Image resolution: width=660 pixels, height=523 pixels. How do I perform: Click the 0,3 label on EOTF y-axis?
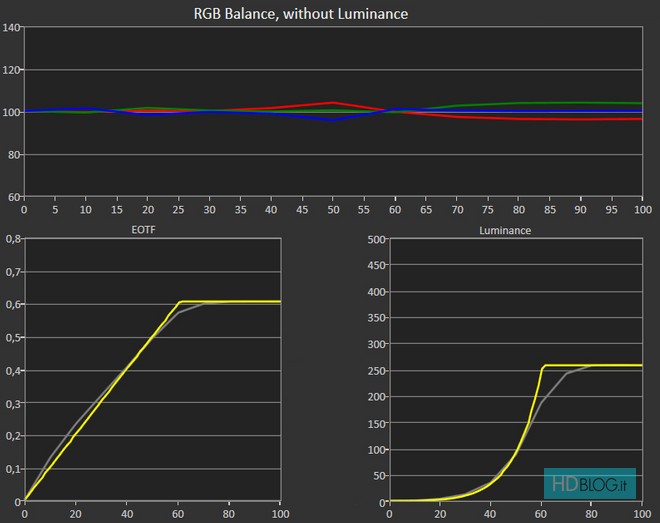(x=11, y=403)
